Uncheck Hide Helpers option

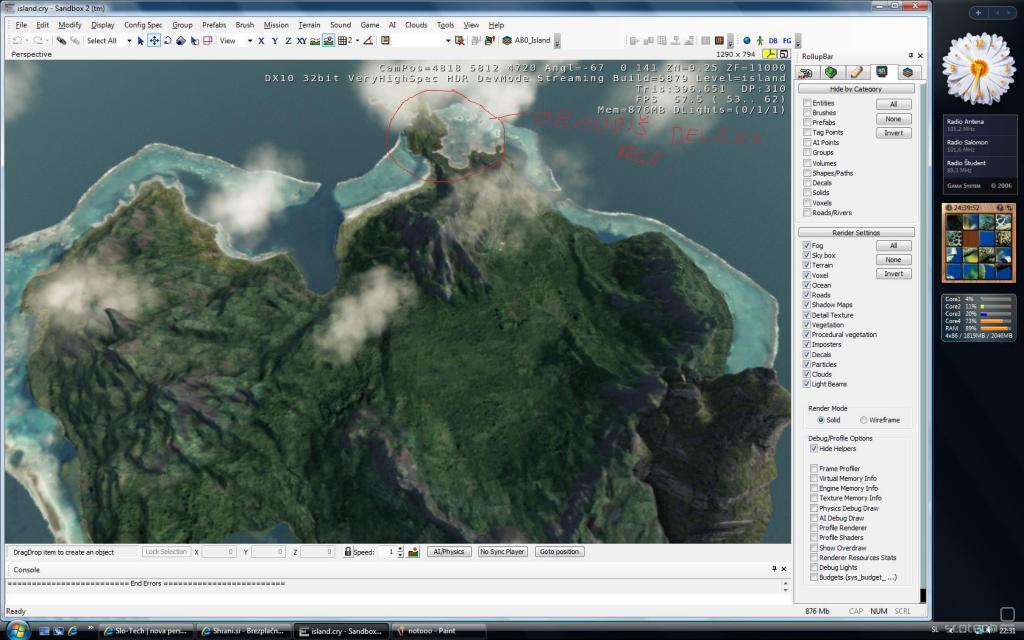(x=814, y=449)
